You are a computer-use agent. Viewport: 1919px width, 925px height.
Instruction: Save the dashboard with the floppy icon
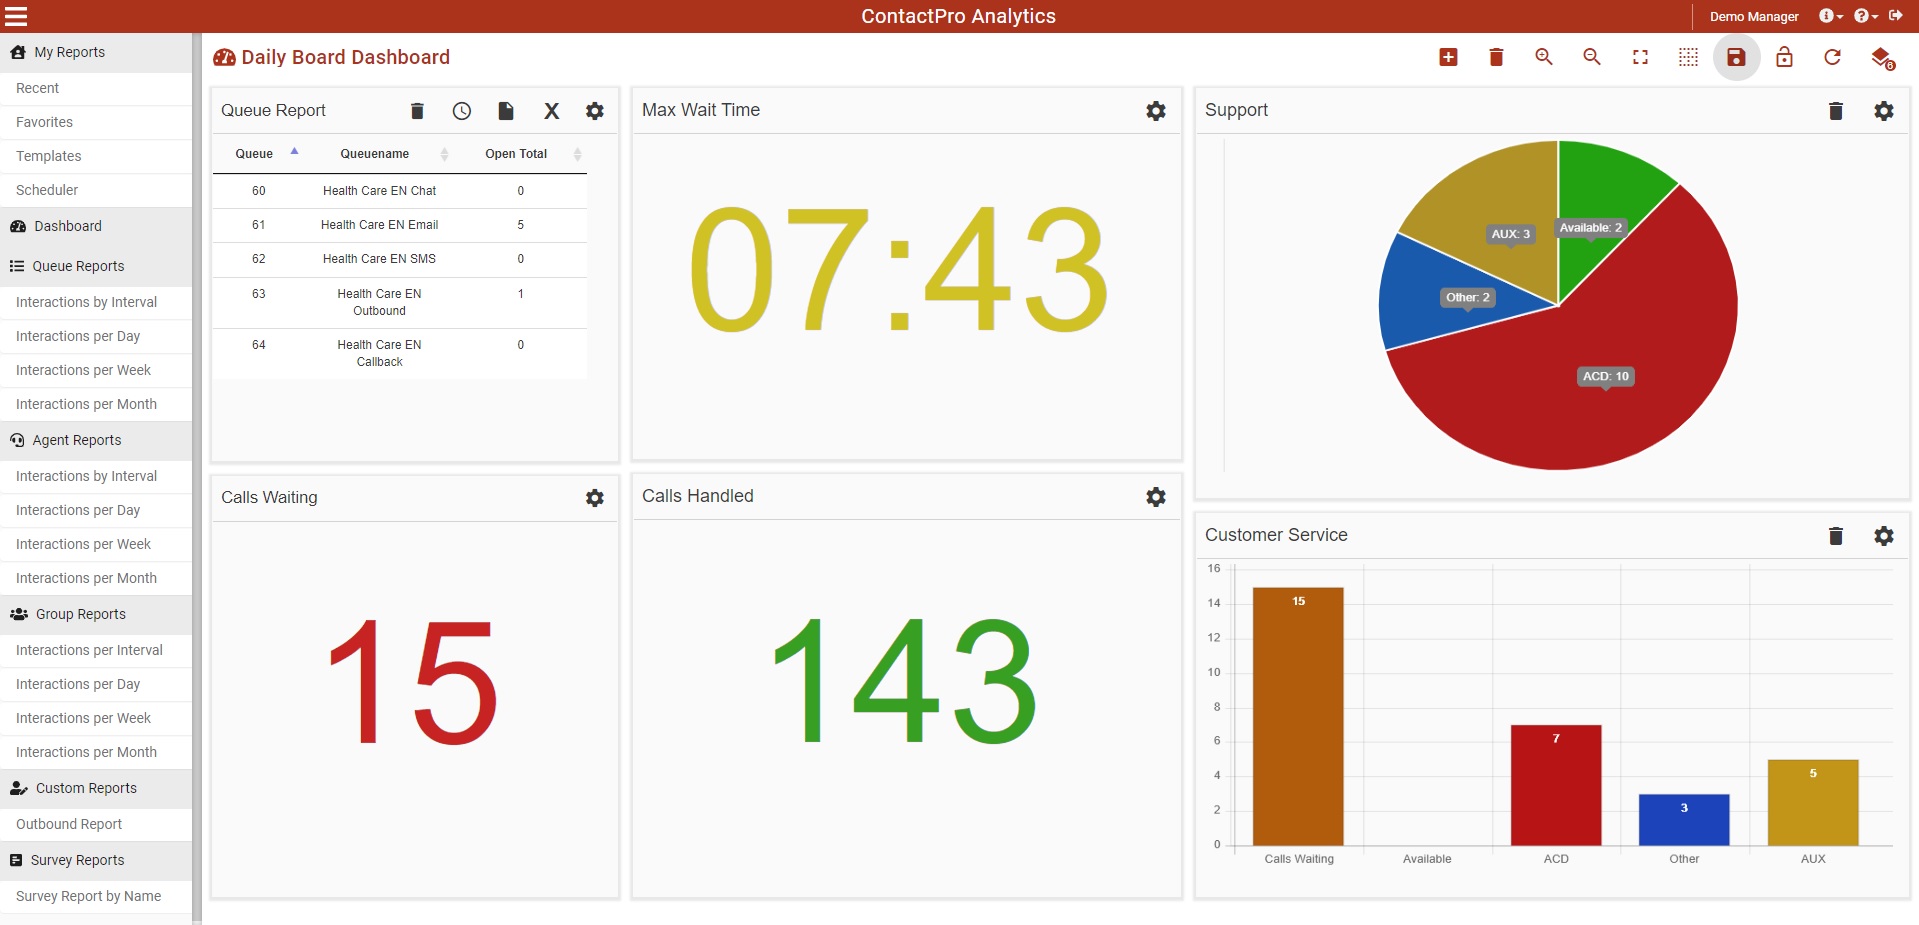click(1736, 57)
